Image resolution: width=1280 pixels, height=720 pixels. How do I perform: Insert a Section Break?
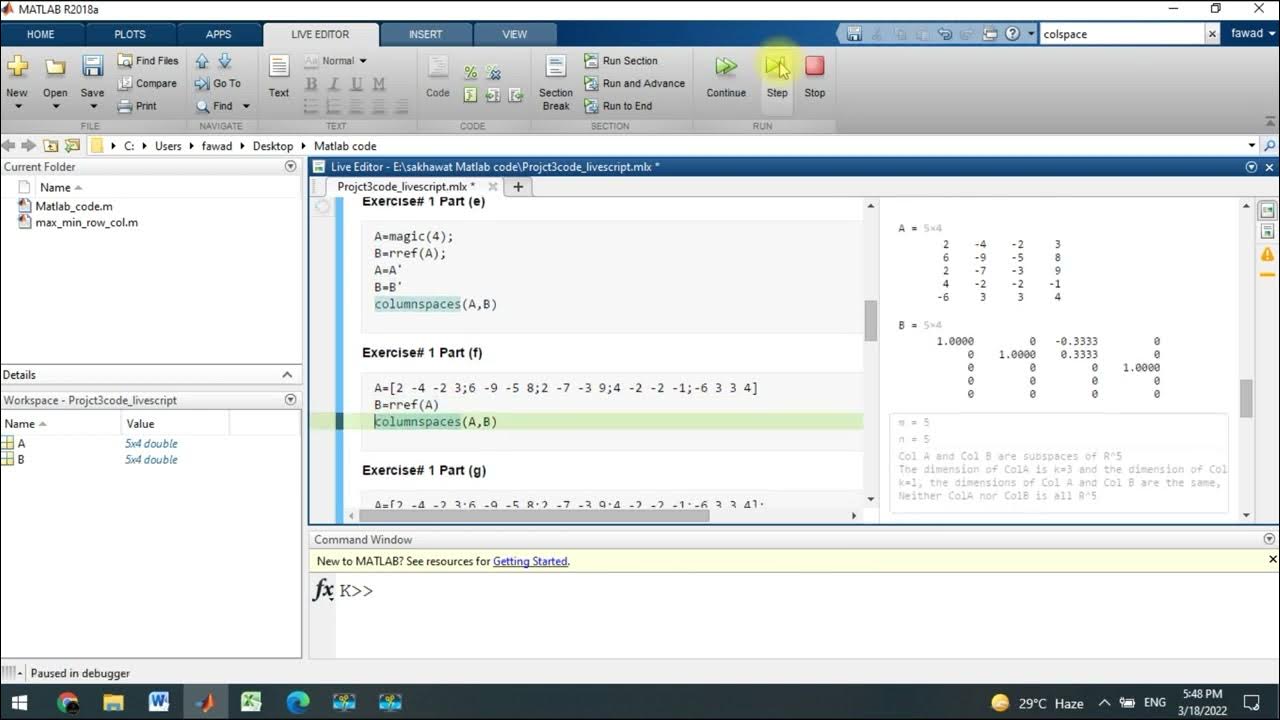556,82
